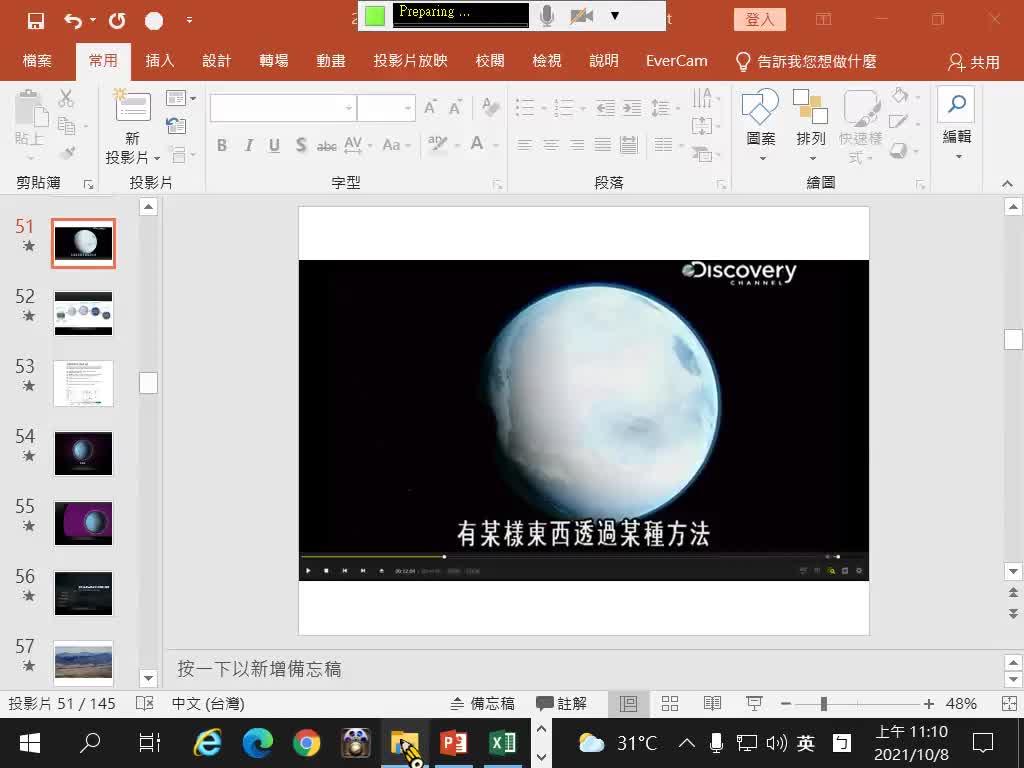Screen dimensions: 1024x768
Task: Open the Editing find menu
Action: (x=957, y=124)
